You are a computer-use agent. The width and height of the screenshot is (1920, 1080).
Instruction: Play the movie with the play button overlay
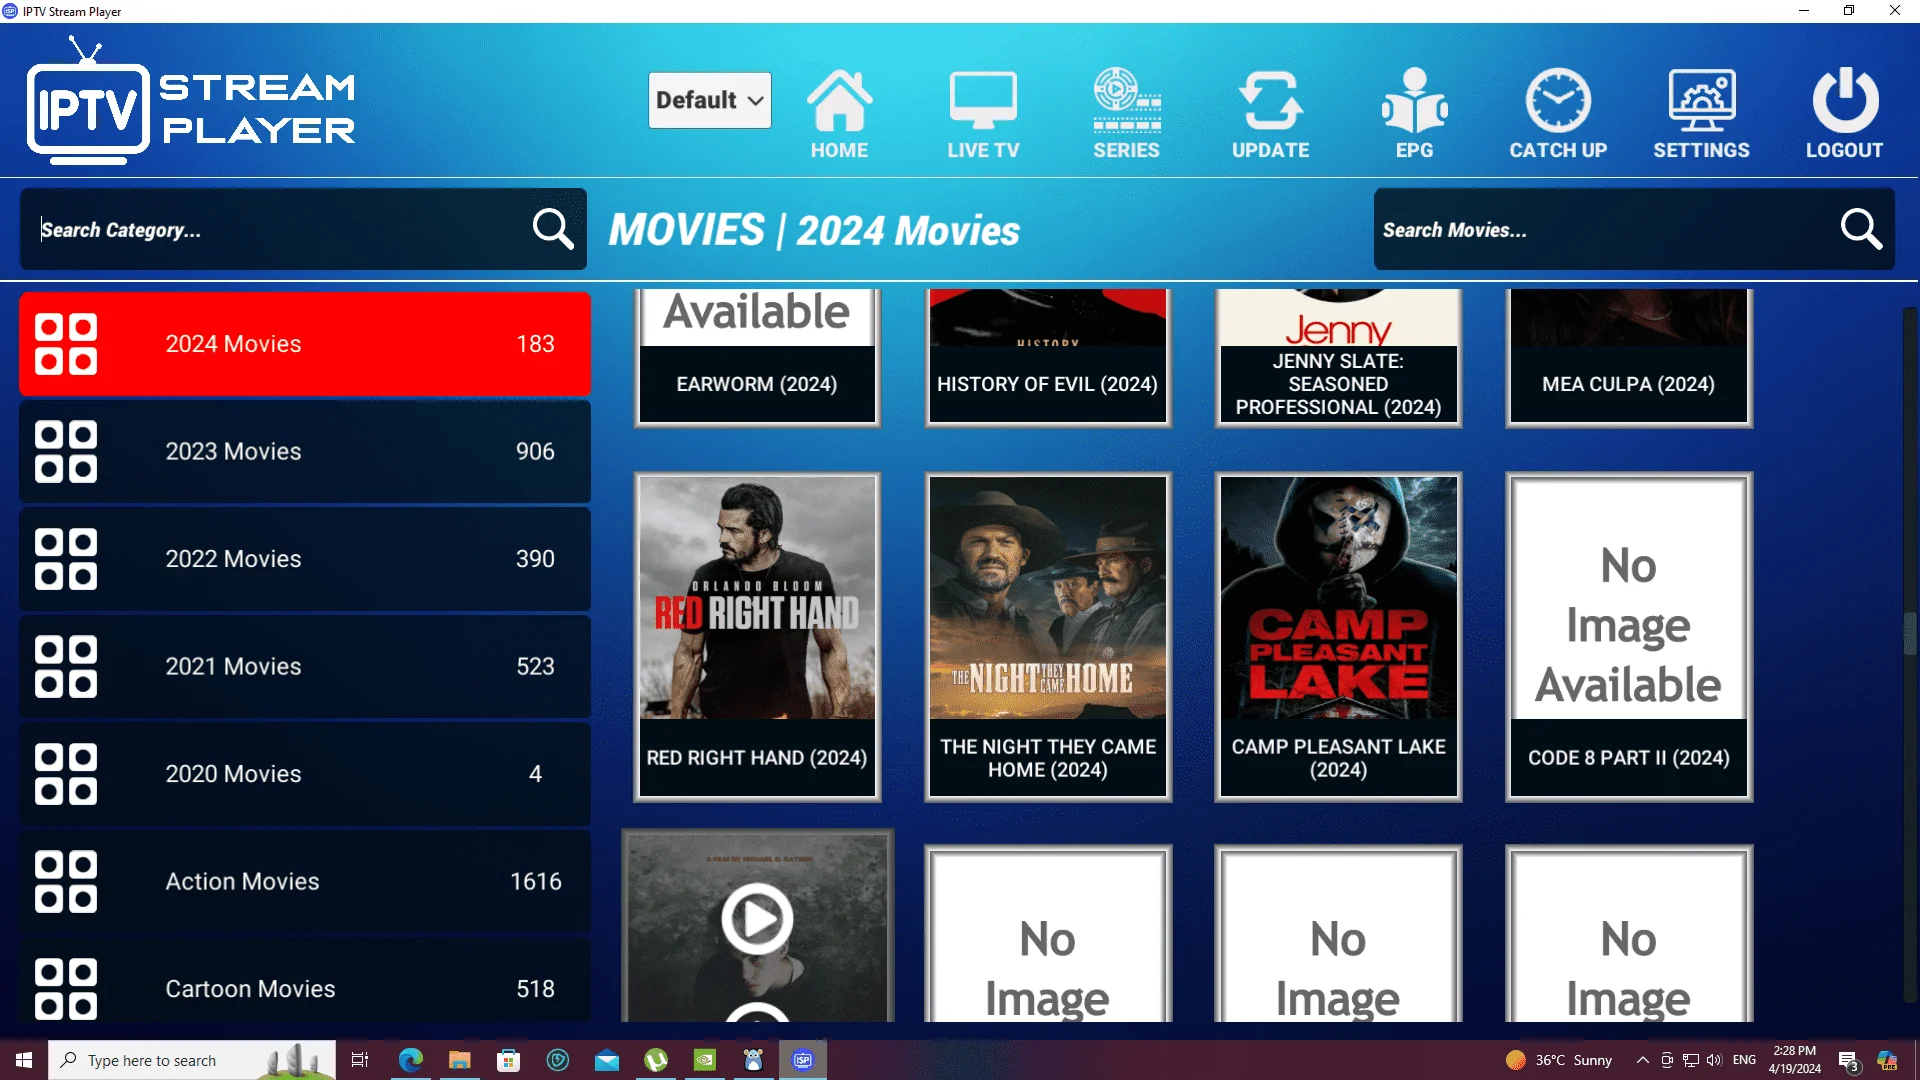[x=757, y=918]
